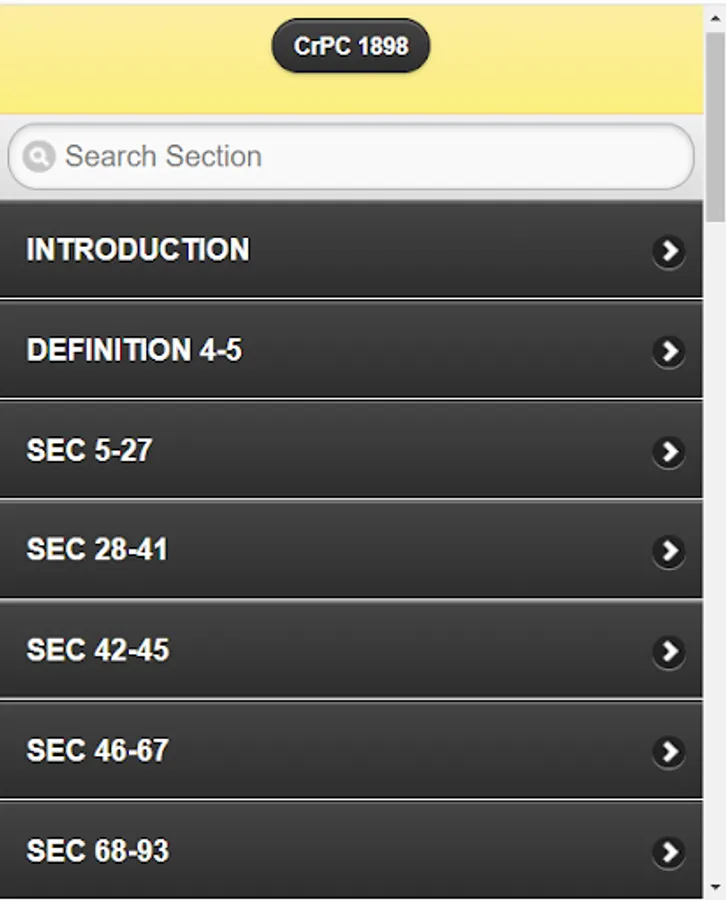
Task: Click the CrPC 1898 header button
Action: click(x=351, y=46)
